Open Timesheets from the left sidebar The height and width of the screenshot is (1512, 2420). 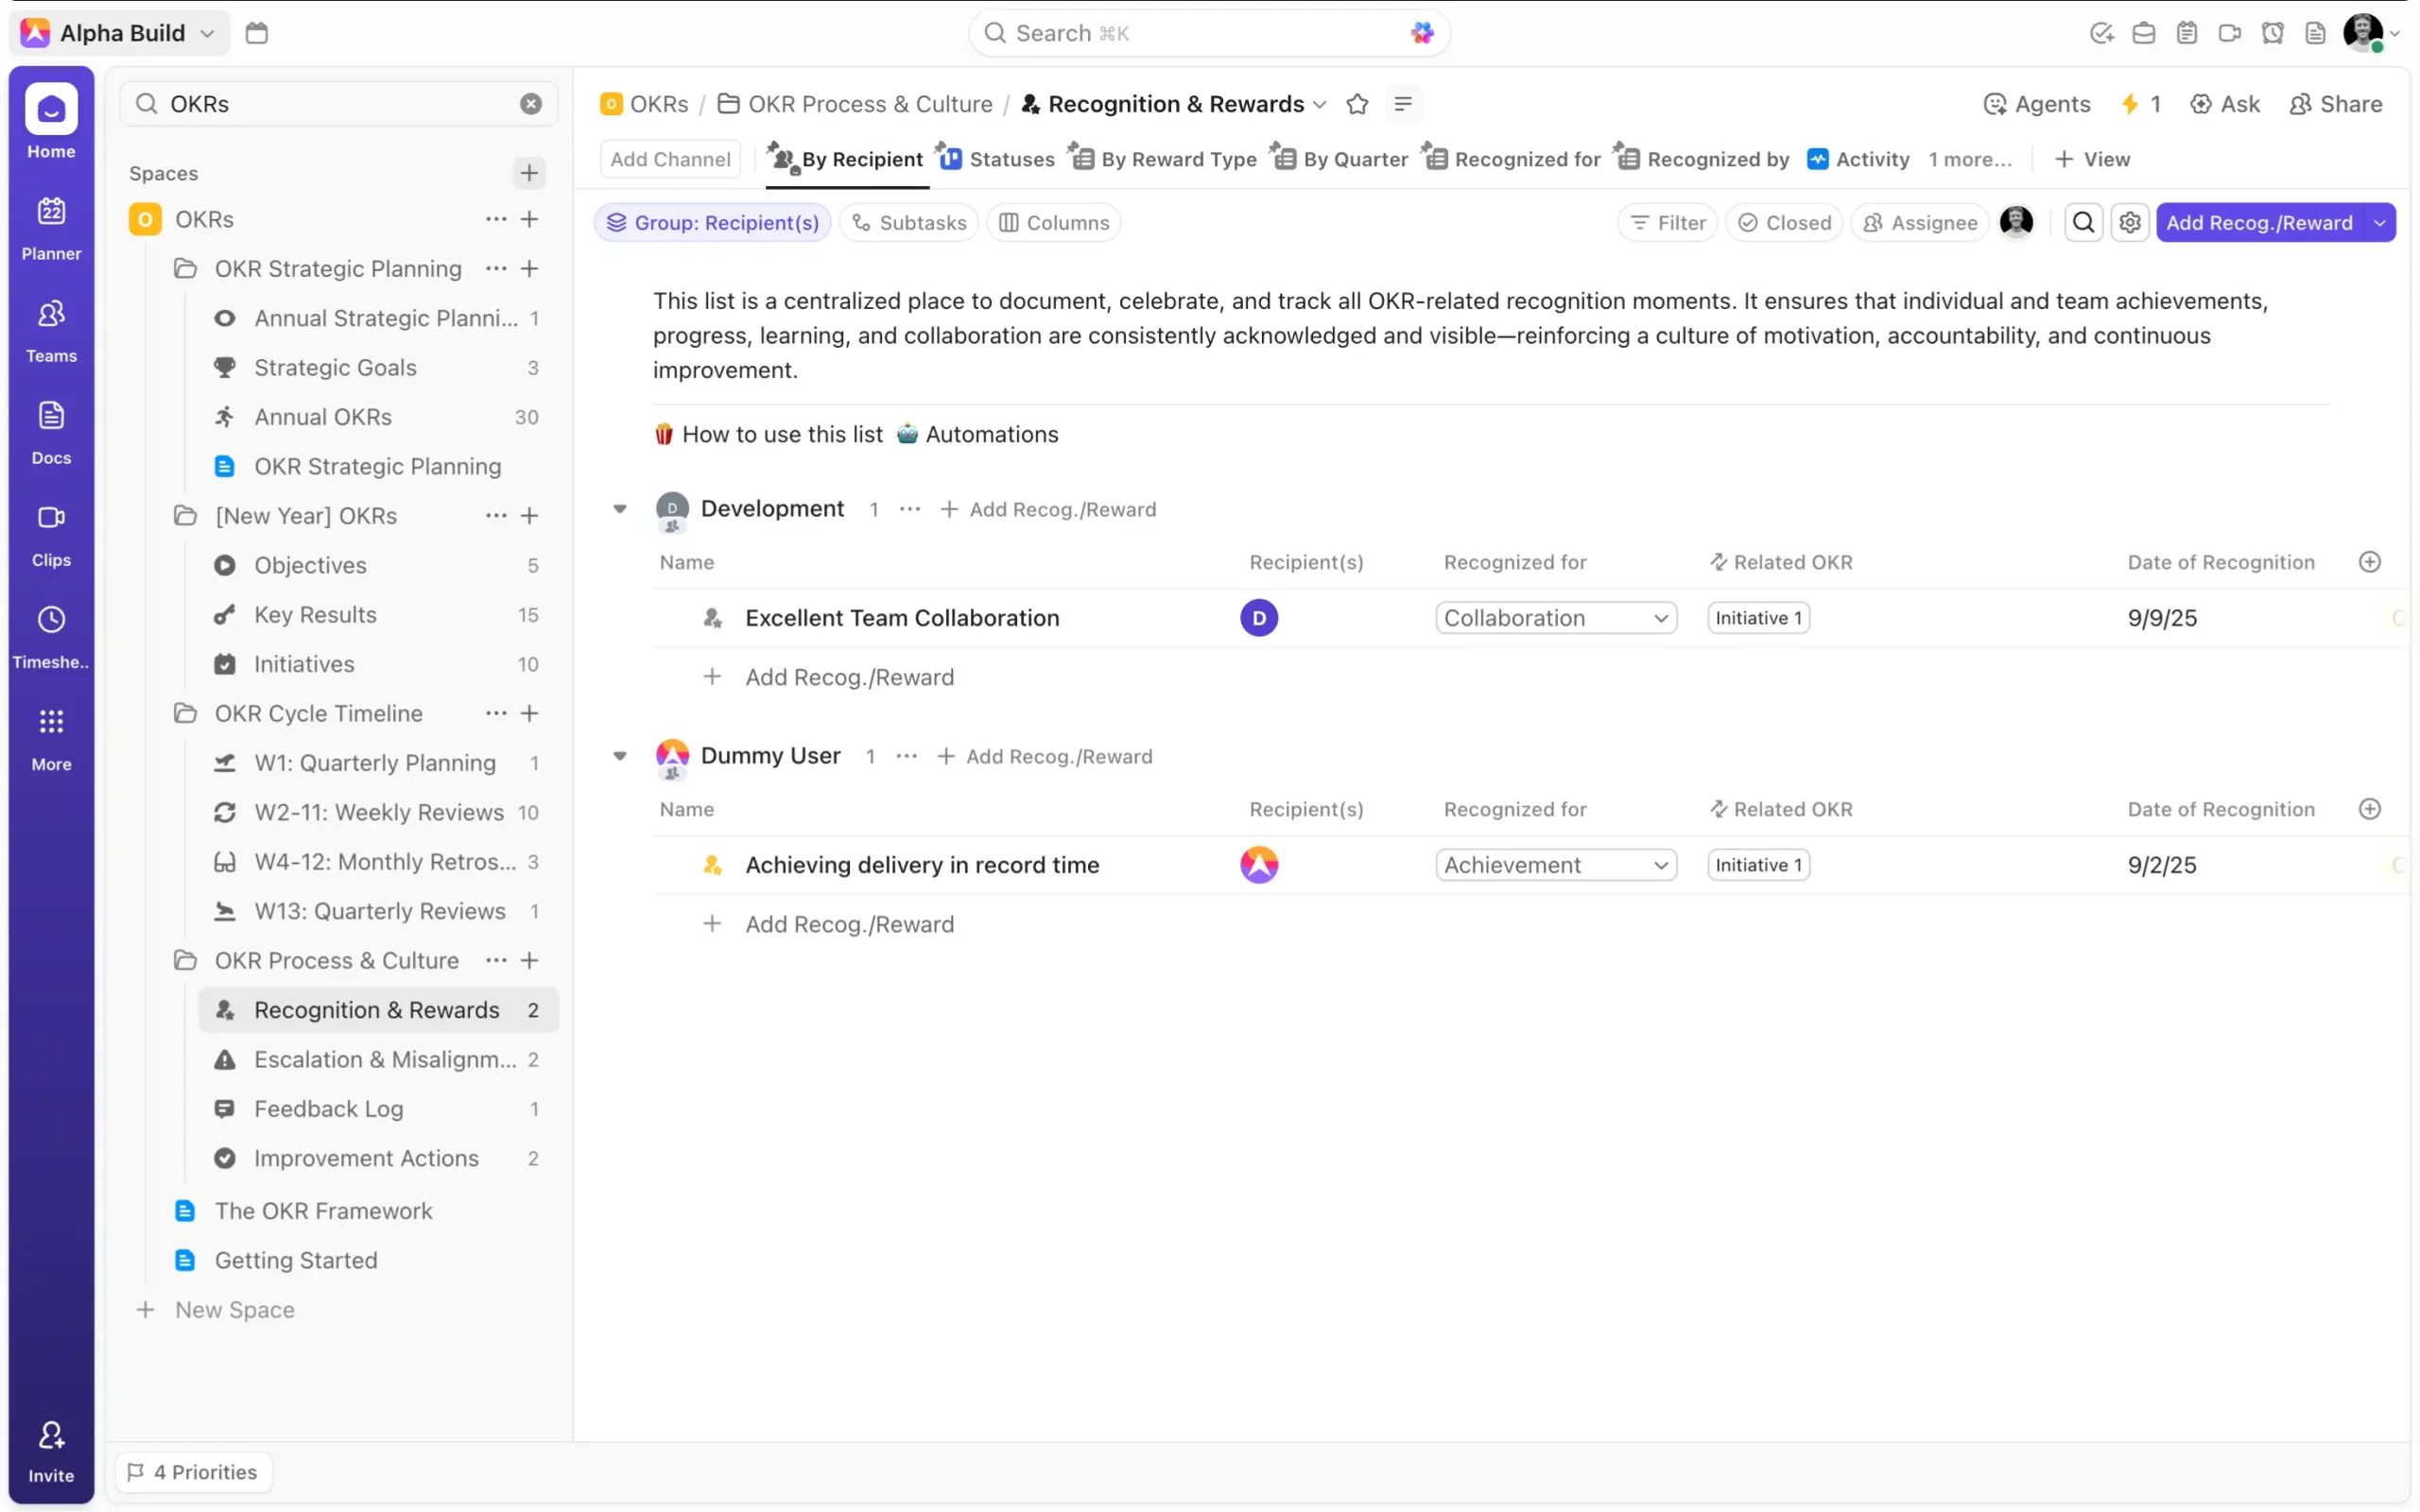pos(51,636)
